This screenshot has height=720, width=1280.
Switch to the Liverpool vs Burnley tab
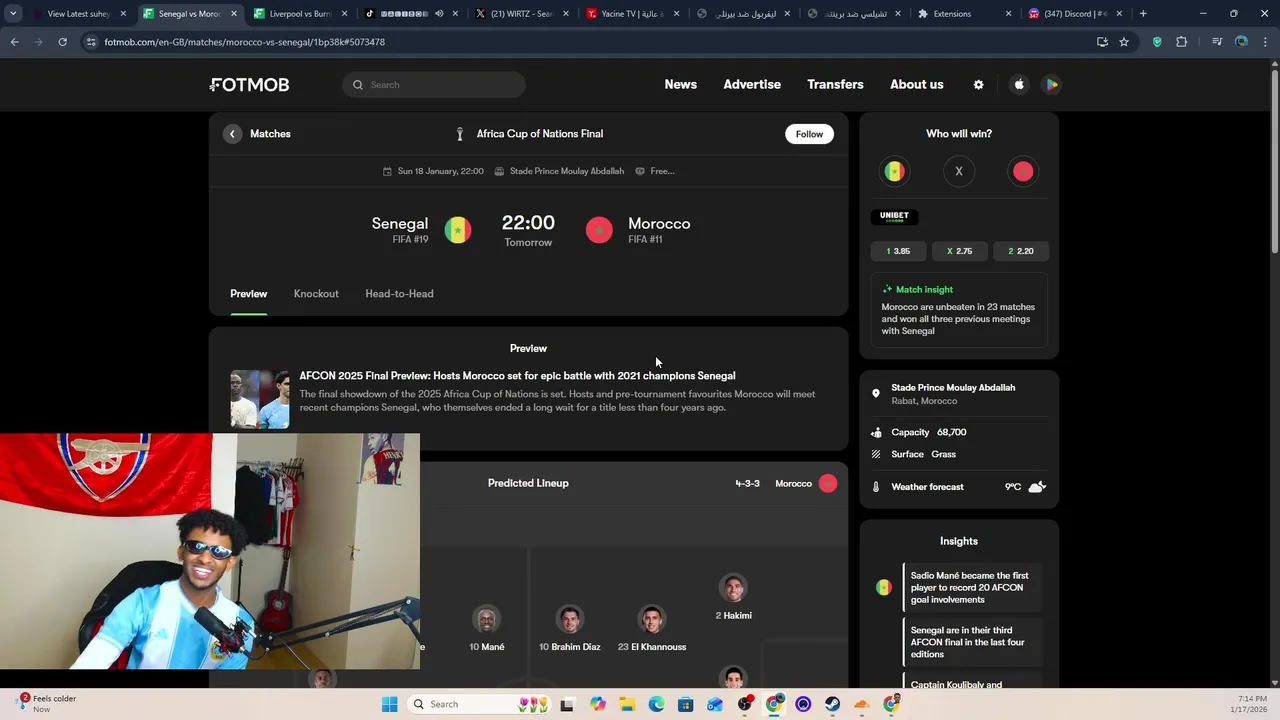tap(299, 14)
